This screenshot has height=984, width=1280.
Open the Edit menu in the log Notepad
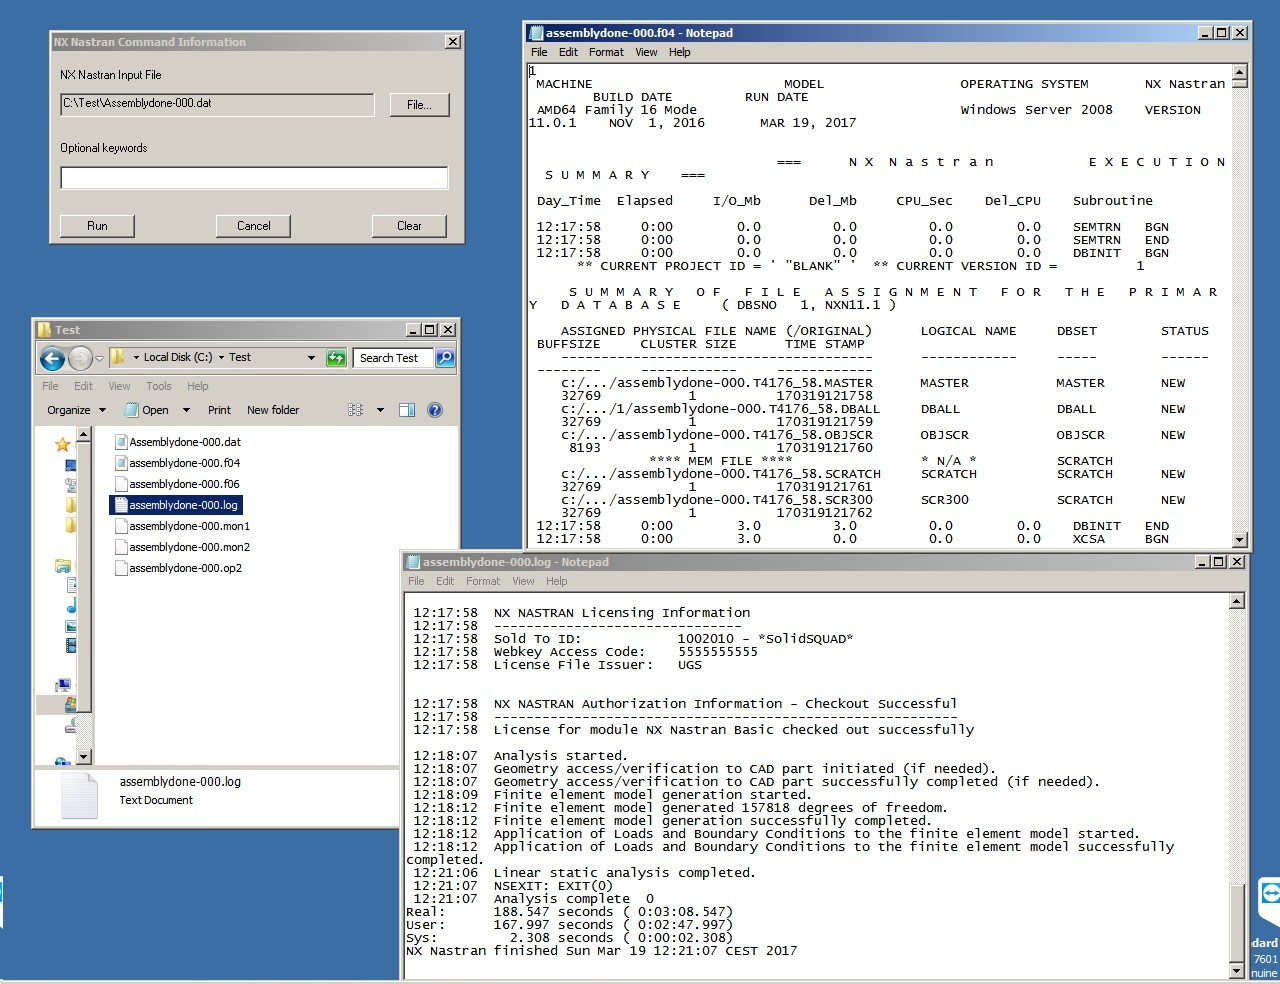[445, 581]
